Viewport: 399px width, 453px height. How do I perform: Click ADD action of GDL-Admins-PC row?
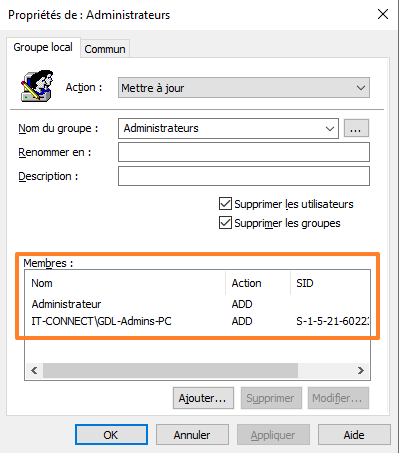tap(242, 321)
